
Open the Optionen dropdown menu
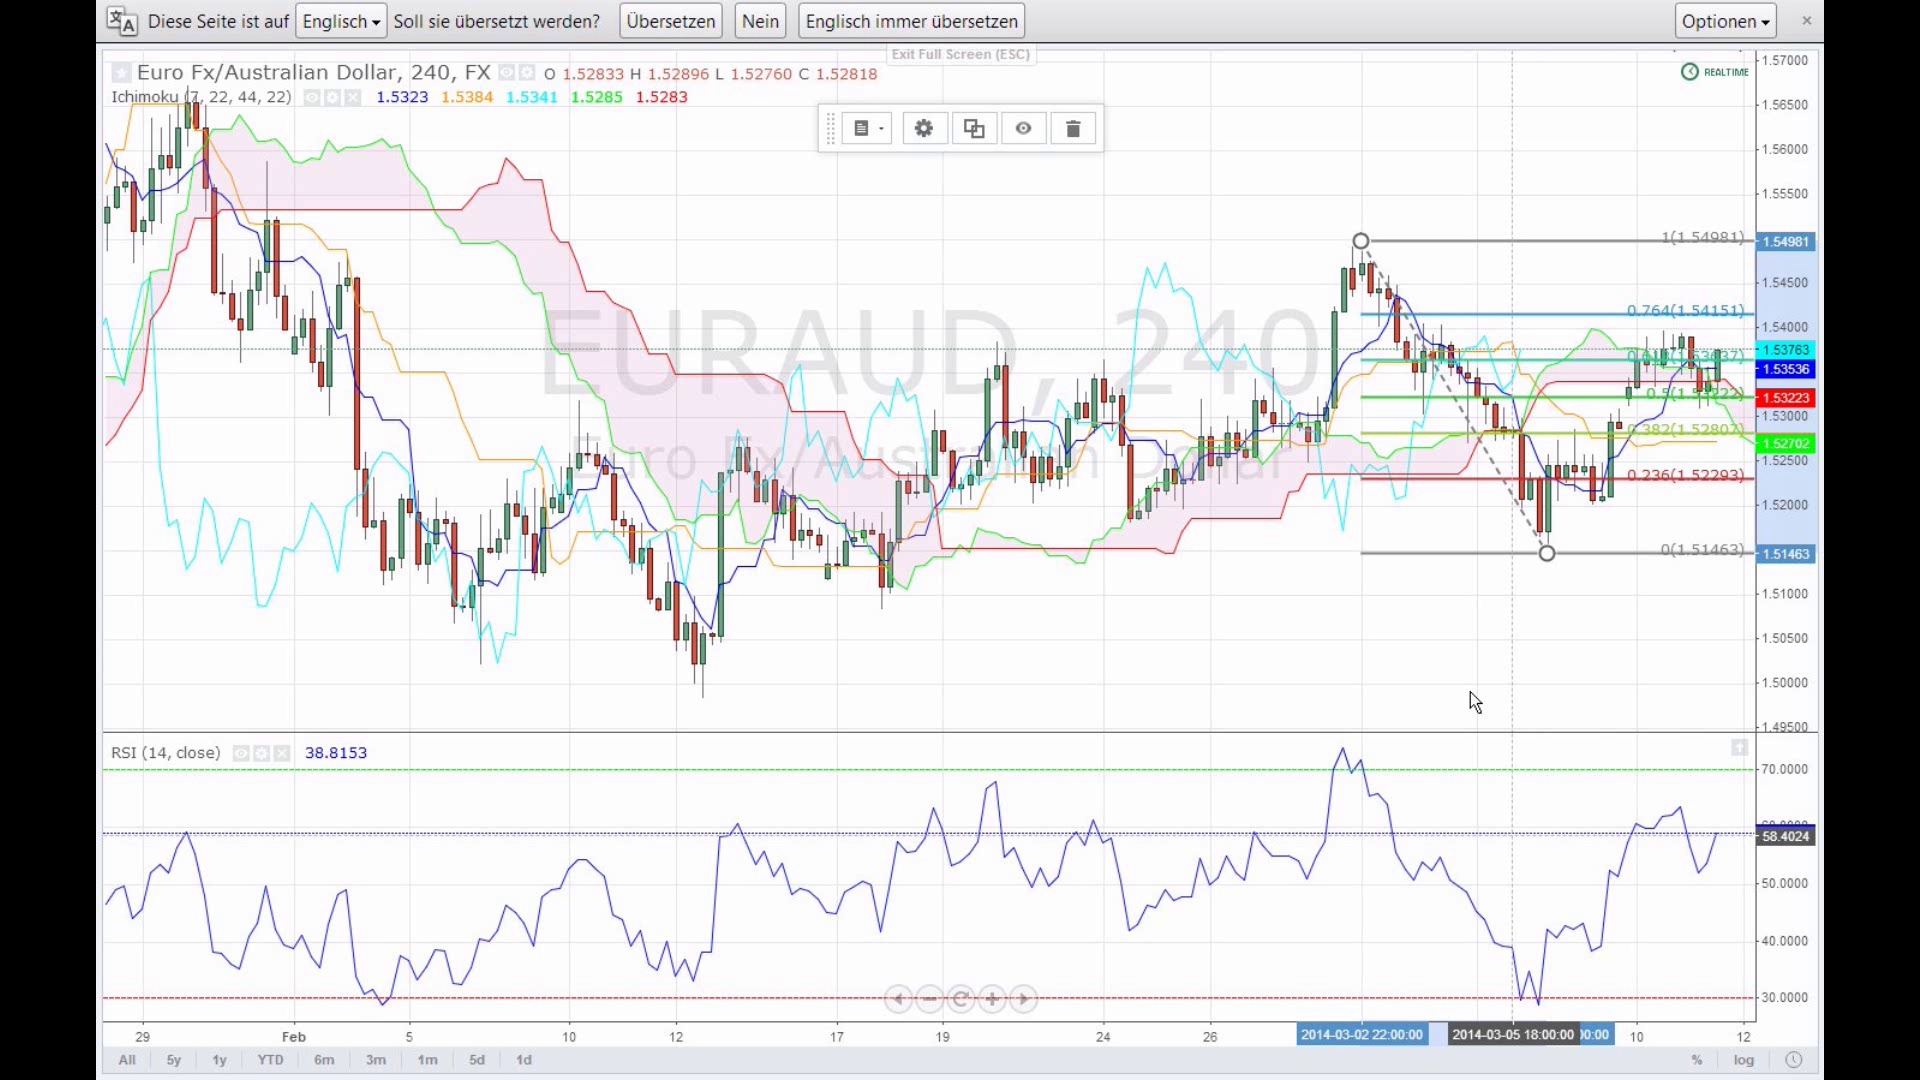coord(1725,21)
